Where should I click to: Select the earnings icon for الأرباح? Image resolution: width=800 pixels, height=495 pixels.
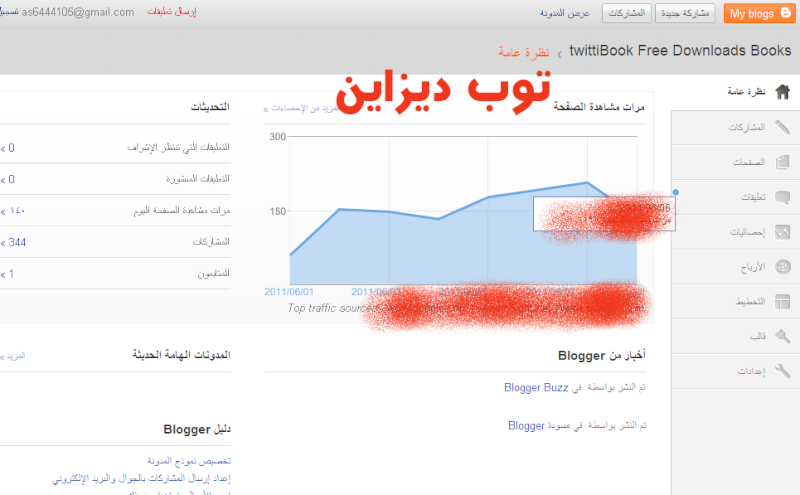click(x=782, y=266)
